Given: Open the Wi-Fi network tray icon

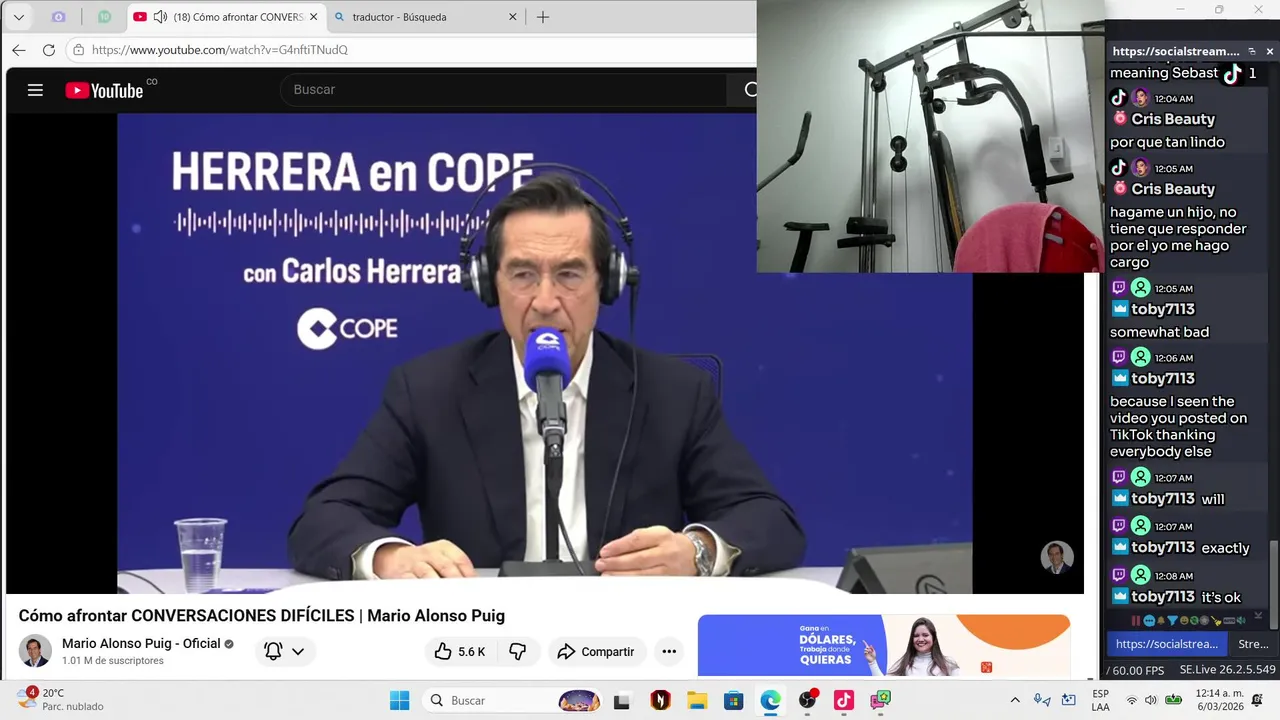Looking at the screenshot, I should pyautogui.click(x=1132, y=700).
